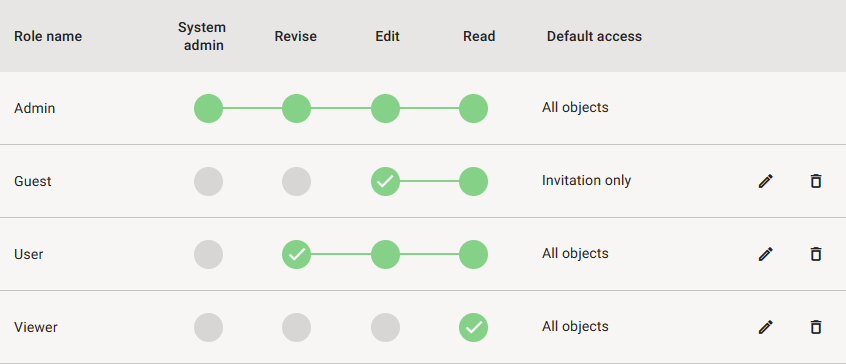Edit the Viewer role with pencil icon
The image size is (846, 364).
click(x=766, y=327)
